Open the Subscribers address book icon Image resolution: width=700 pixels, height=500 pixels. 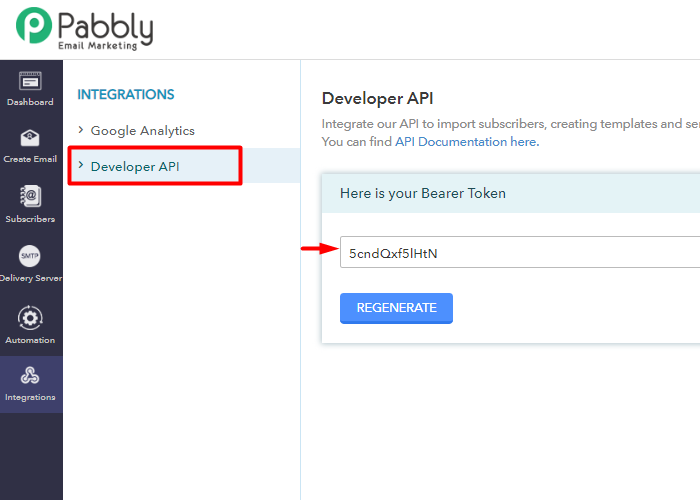click(x=30, y=196)
